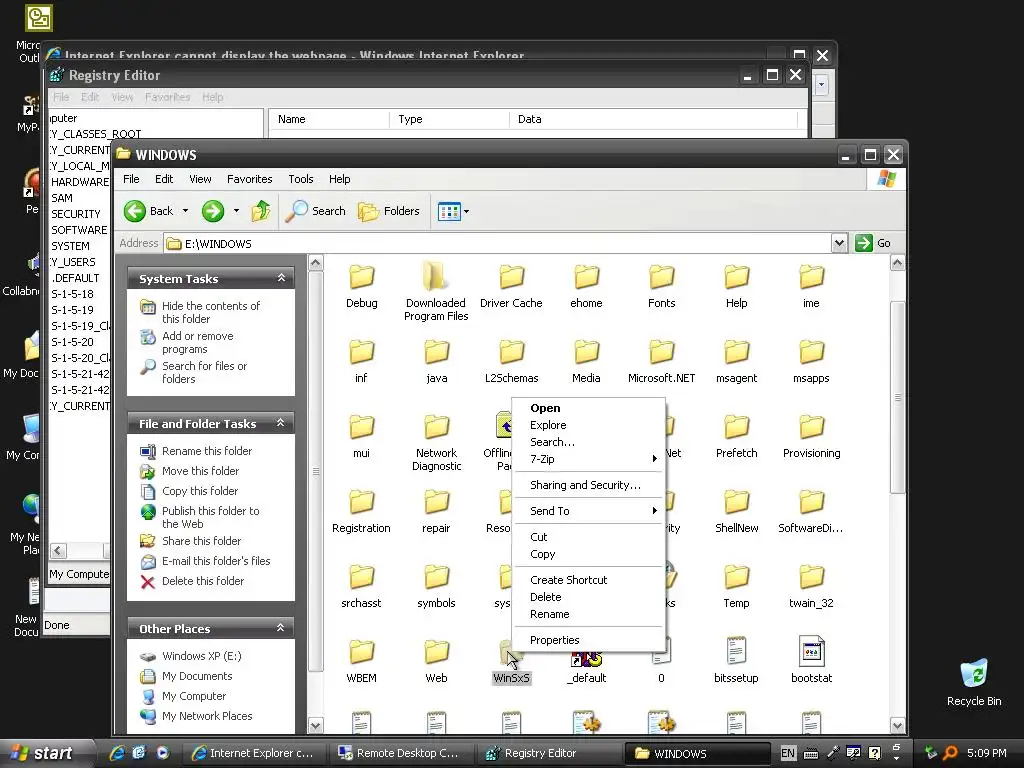Choose Sharing and Security in context menu
Image resolution: width=1024 pixels, height=768 pixels.
(588, 485)
